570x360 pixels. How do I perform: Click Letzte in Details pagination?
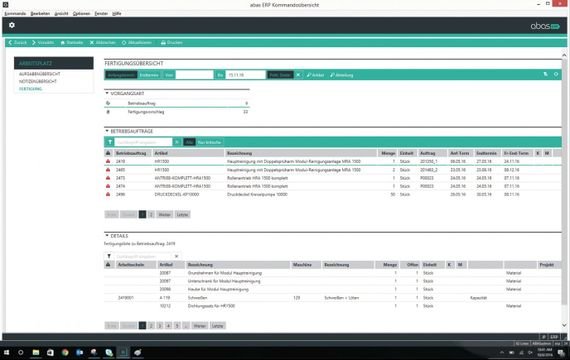[x=217, y=325]
